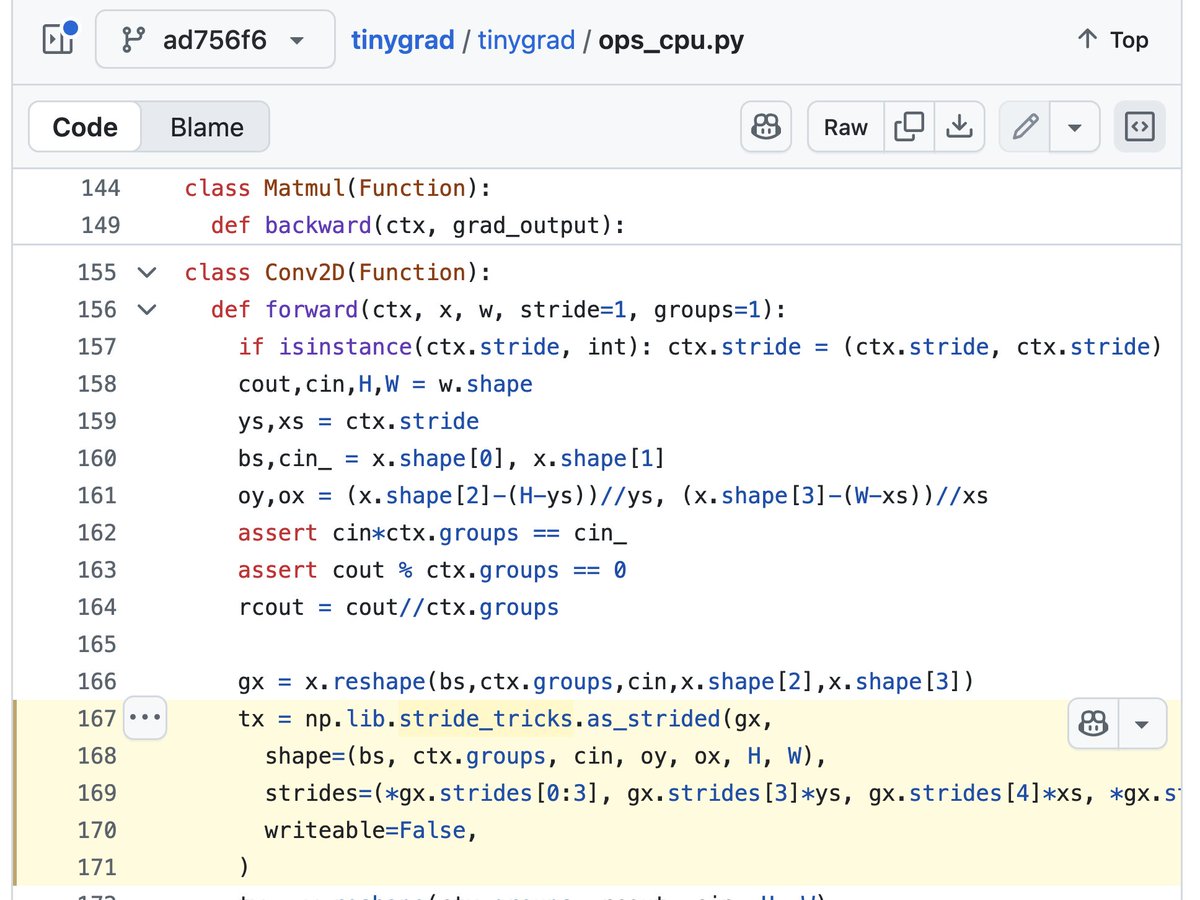Viewport: 1200px width, 900px height.
Task: Open the ad756f6 branch selector dropdown
Action: 215,40
